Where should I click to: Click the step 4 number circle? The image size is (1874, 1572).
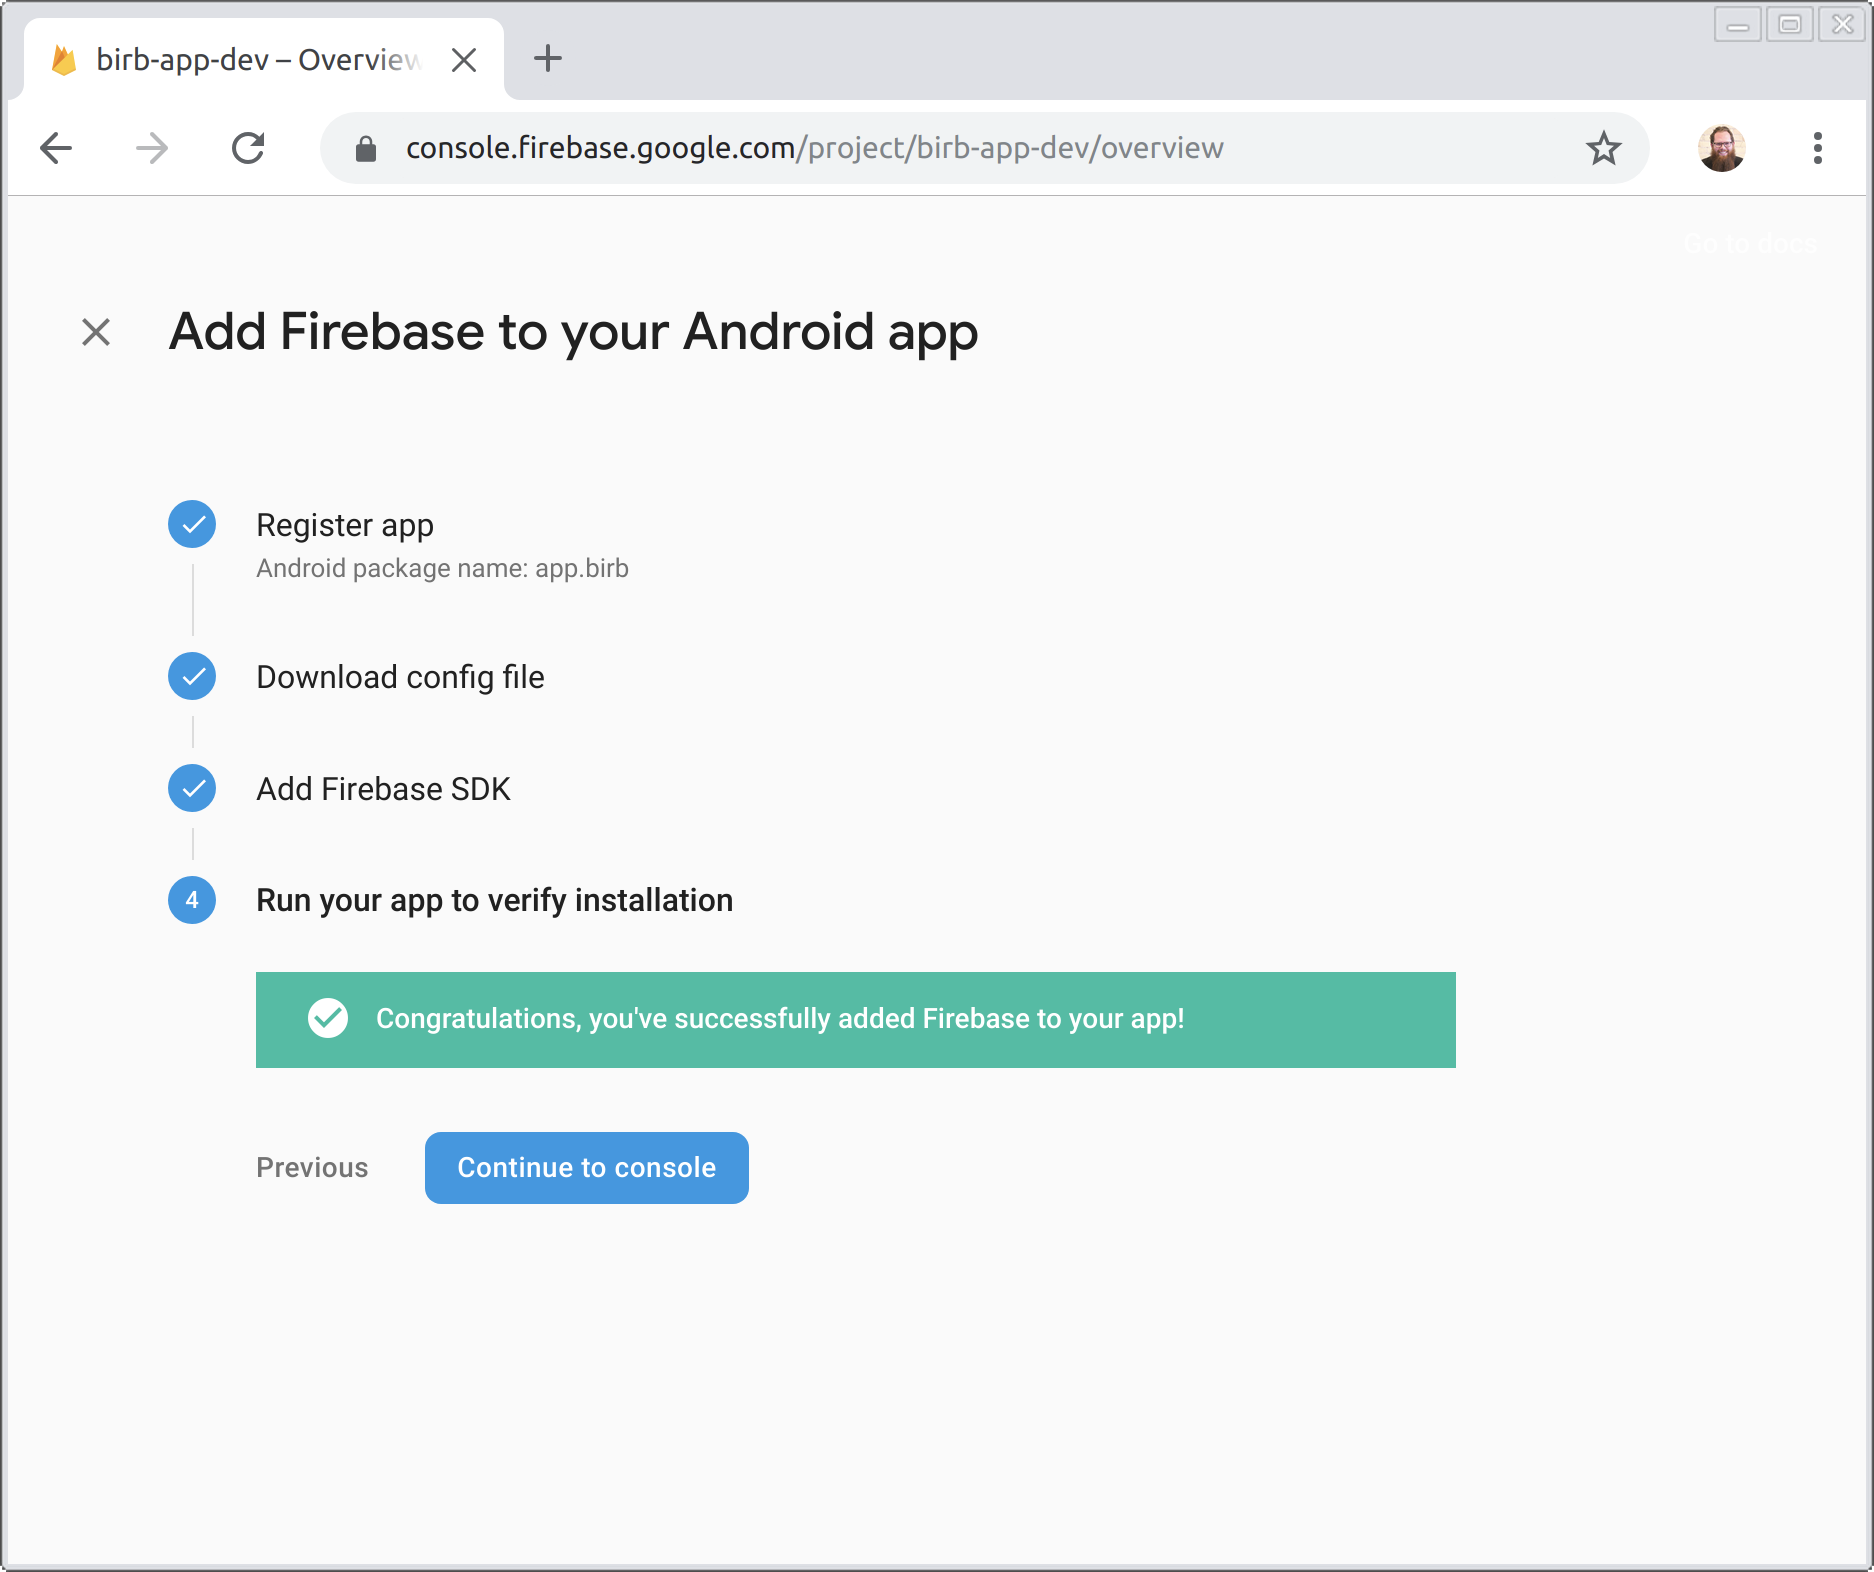pos(191,900)
